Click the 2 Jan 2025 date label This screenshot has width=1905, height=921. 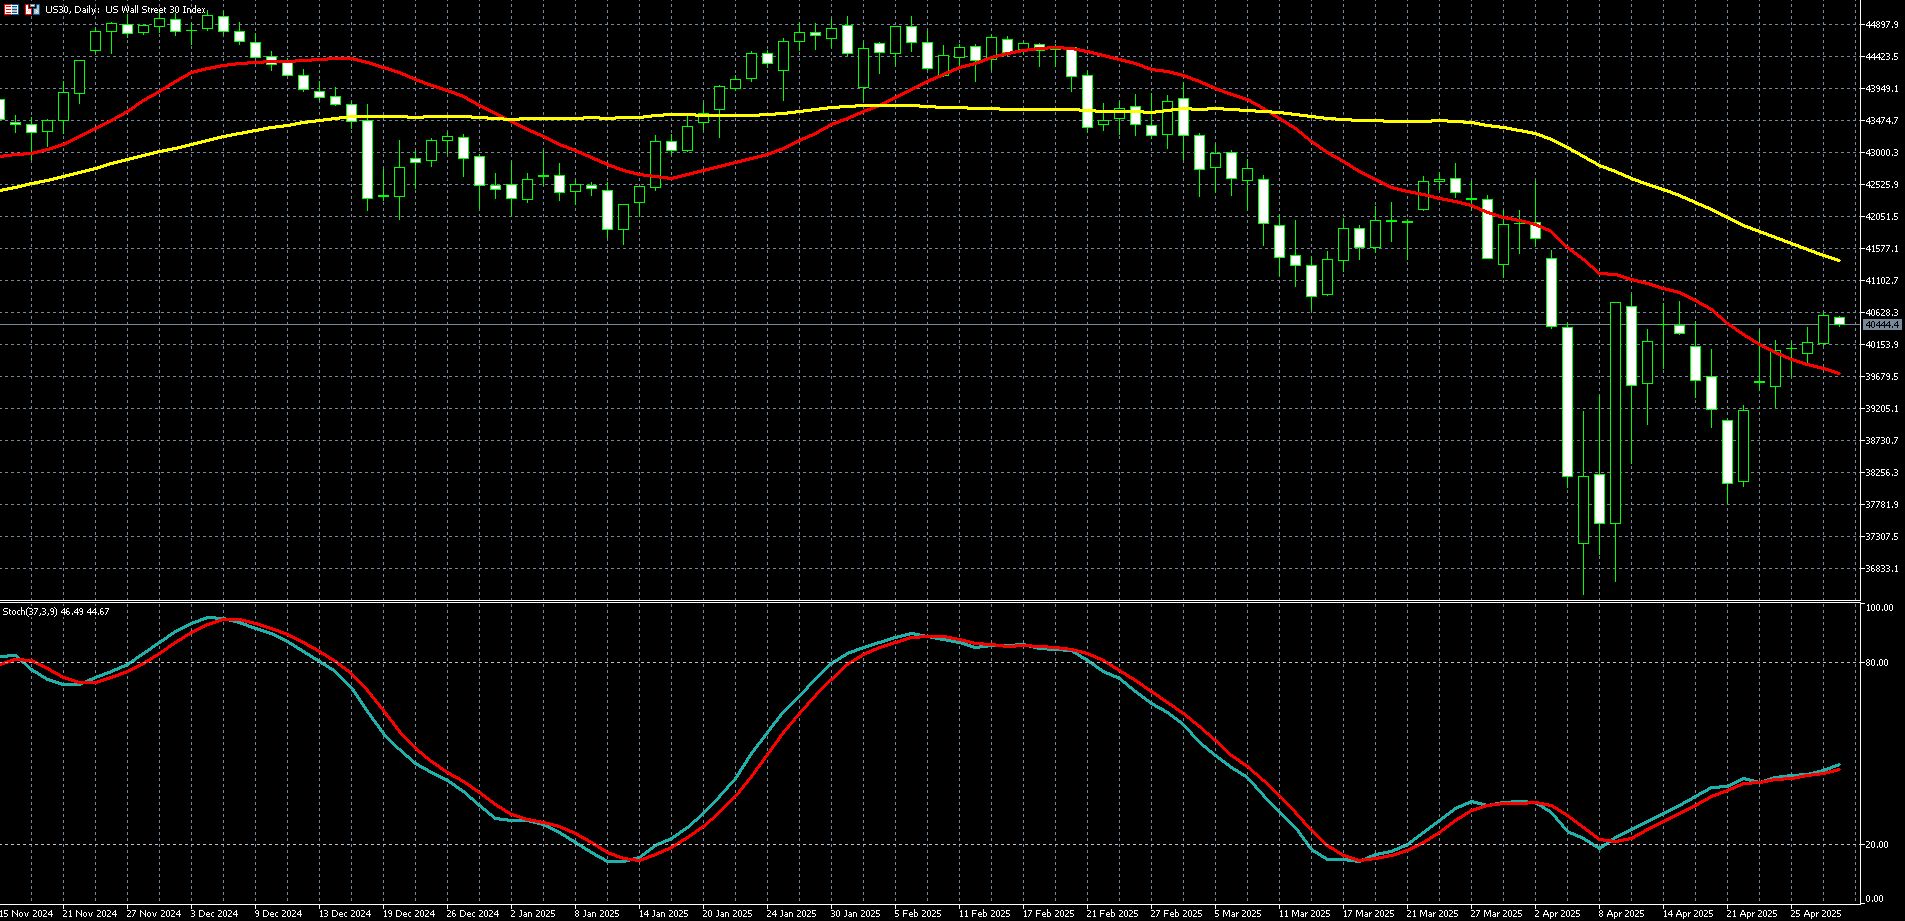coord(532,914)
